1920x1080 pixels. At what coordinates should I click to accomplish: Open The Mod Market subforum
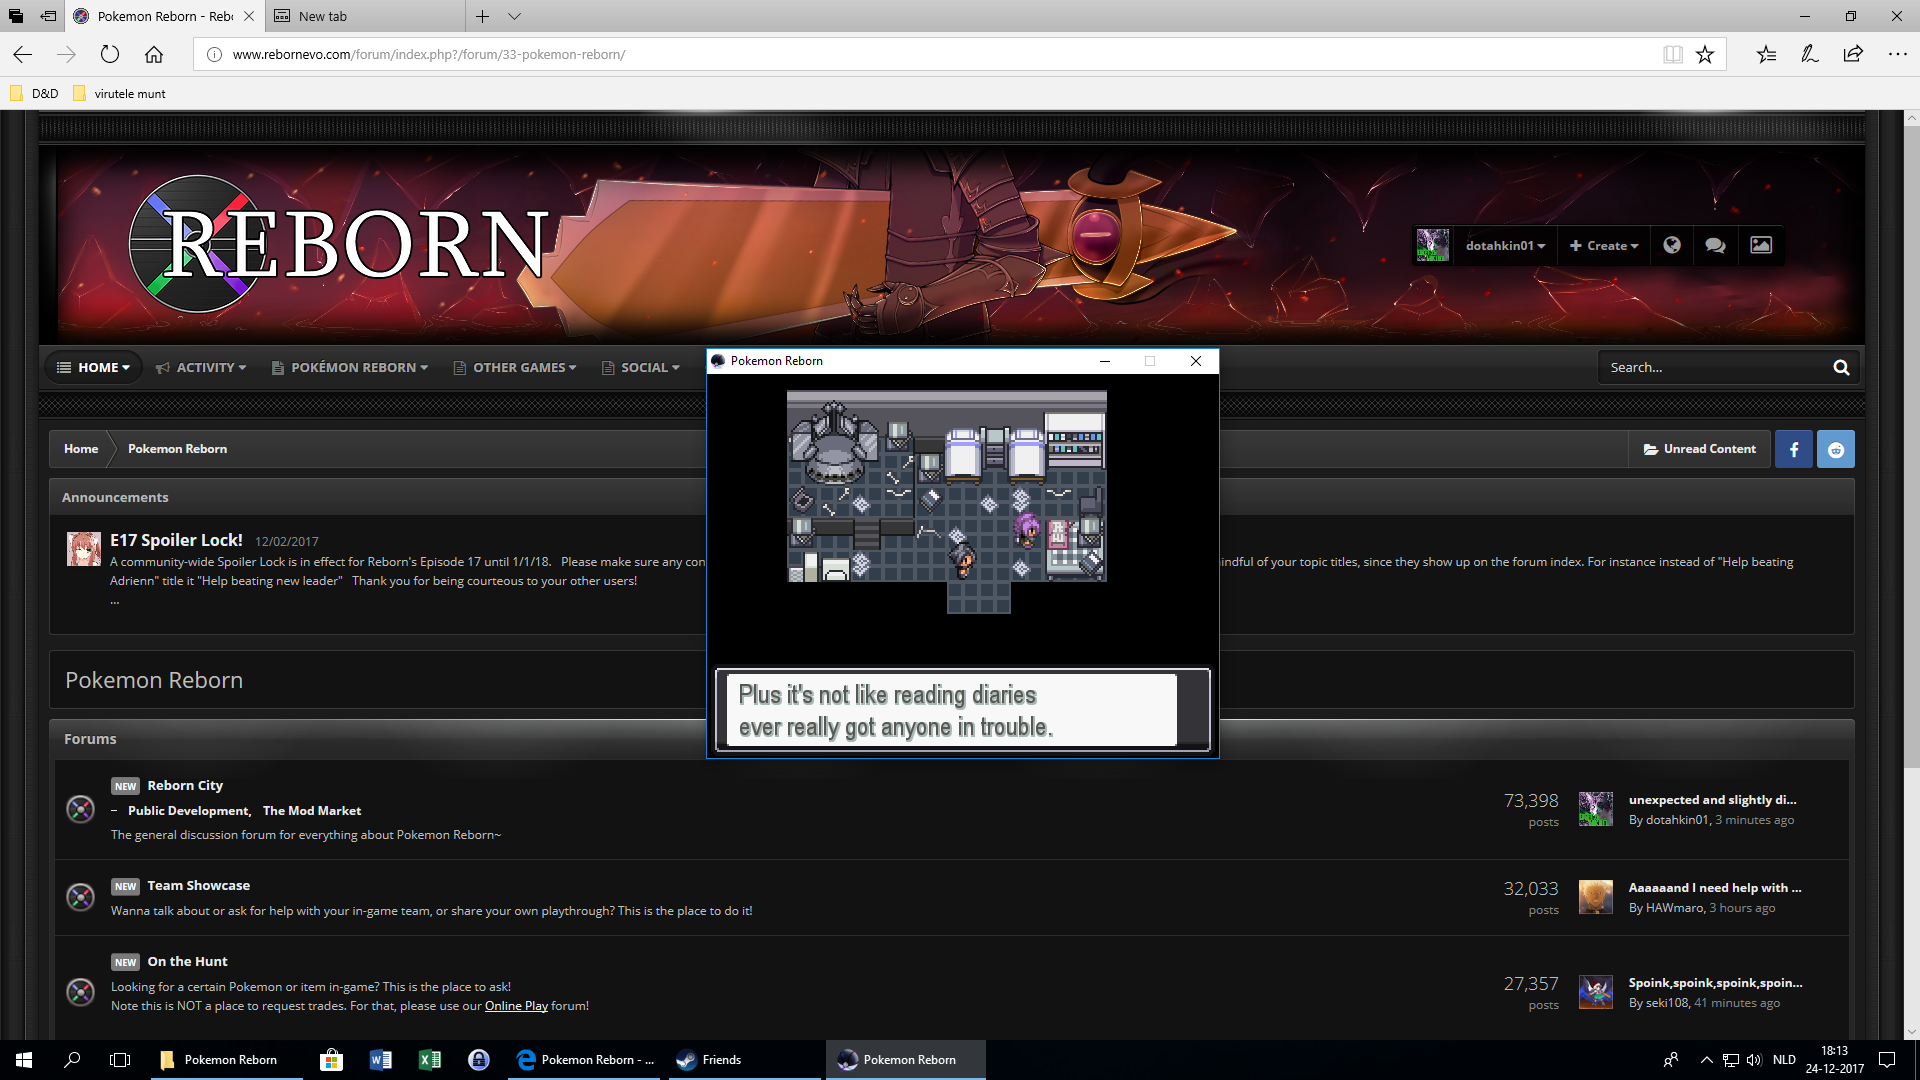click(312, 811)
